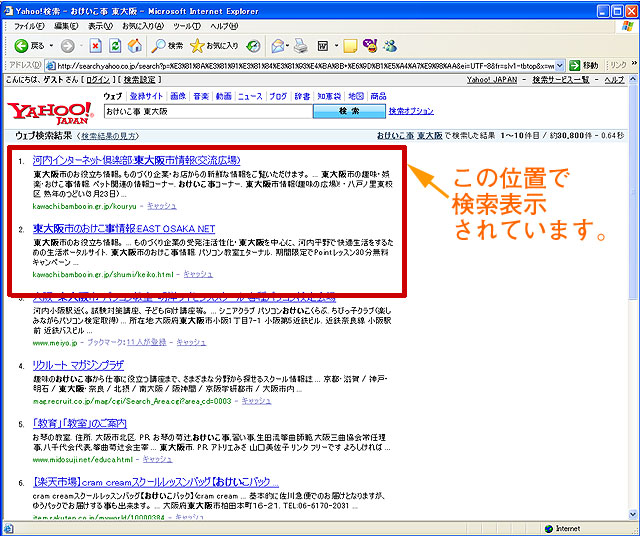Image resolution: width=640 pixels, height=536 pixels.
Task: Click the 検索オプション link
Action: [x=411, y=111]
